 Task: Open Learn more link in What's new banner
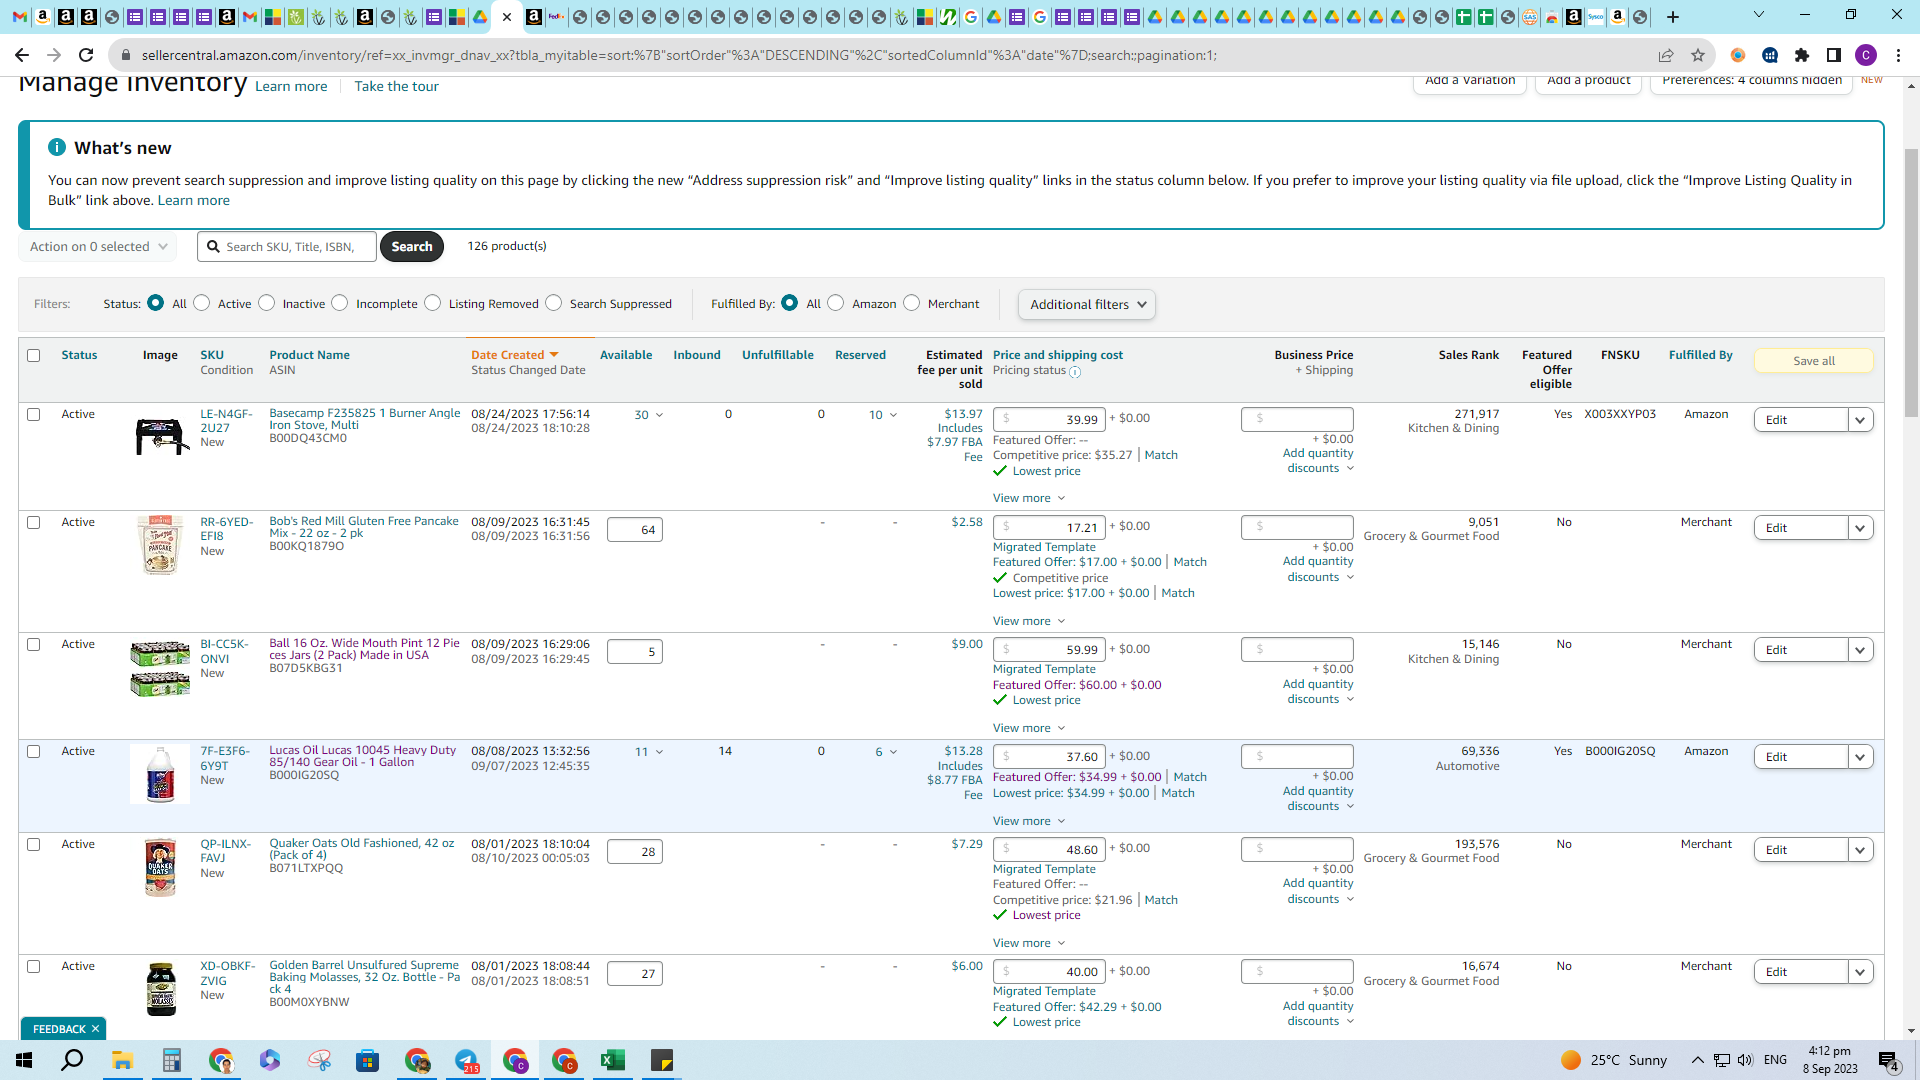point(193,201)
